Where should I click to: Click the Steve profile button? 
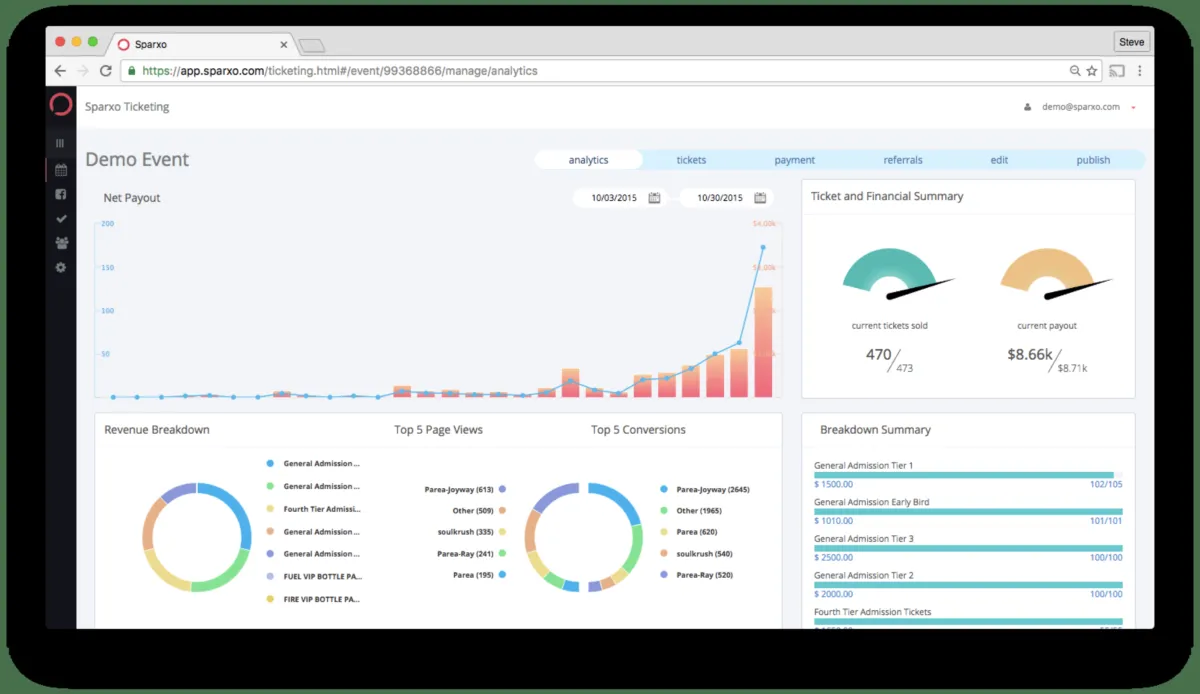pyautogui.click(x=1132, y=42)
